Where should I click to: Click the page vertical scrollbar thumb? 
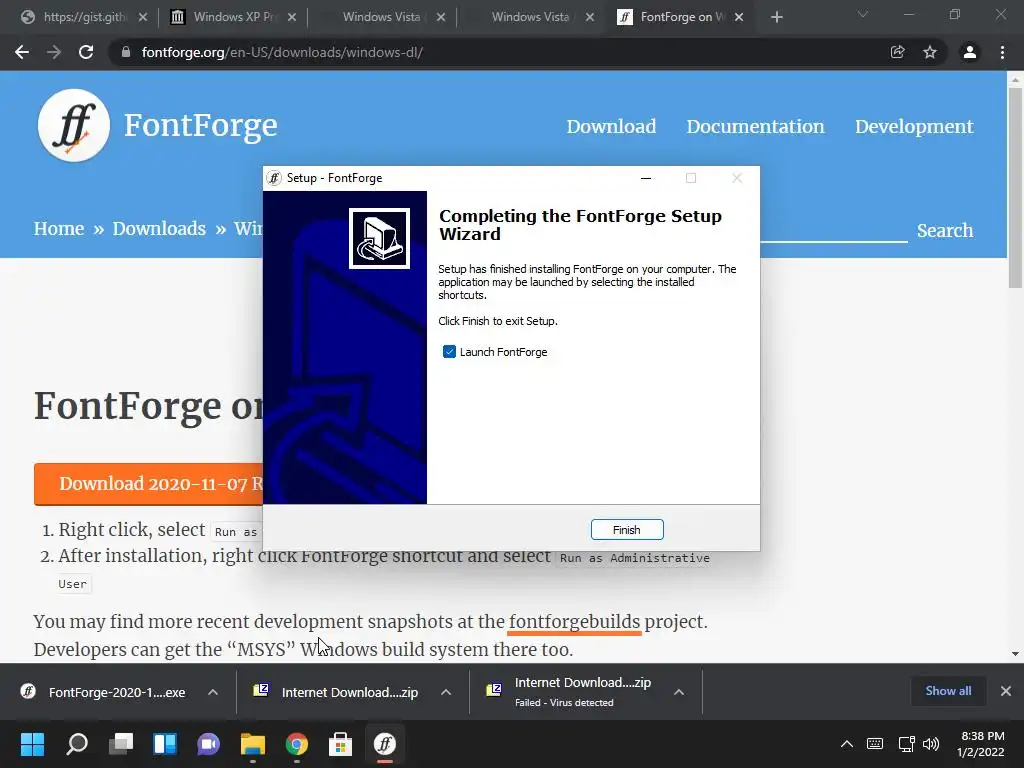(1015, 187)
